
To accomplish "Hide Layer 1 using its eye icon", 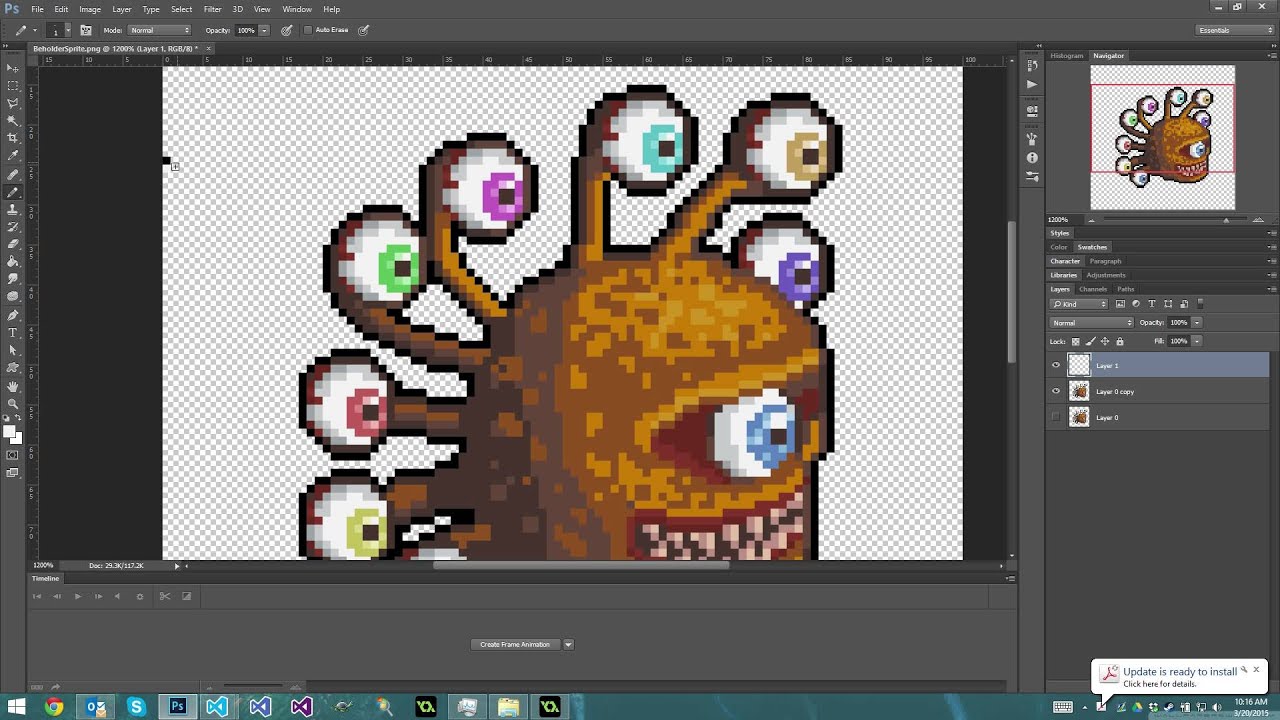I will 1056,365.
